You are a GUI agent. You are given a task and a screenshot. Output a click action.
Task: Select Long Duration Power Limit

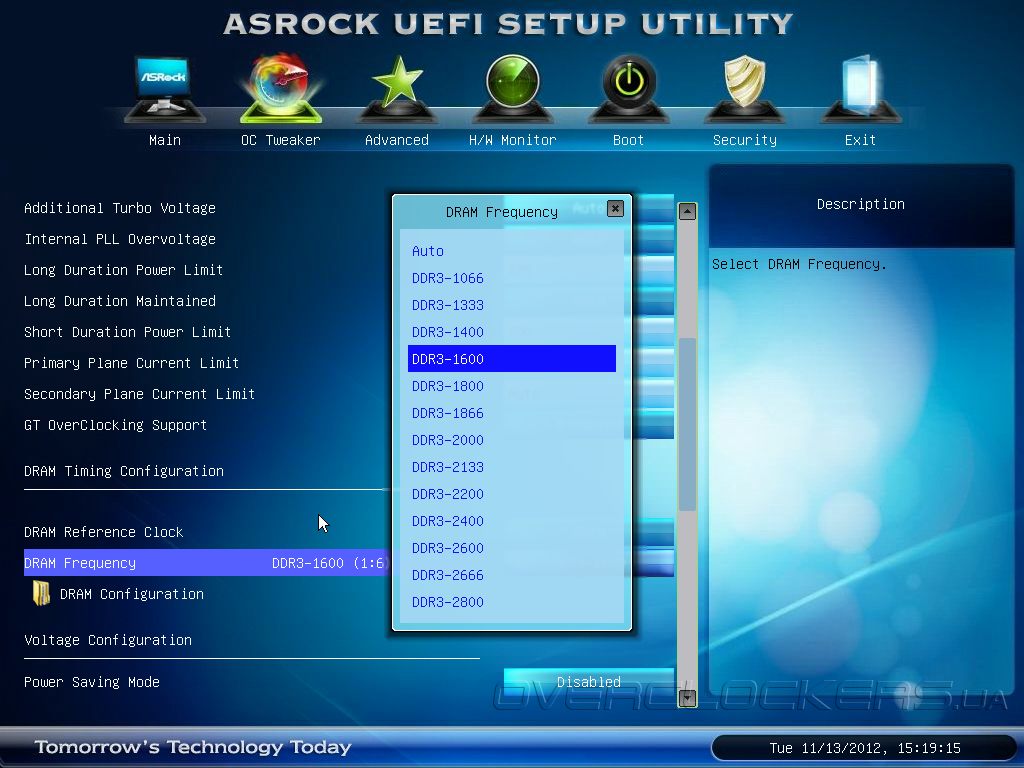[x=123, y=270]
